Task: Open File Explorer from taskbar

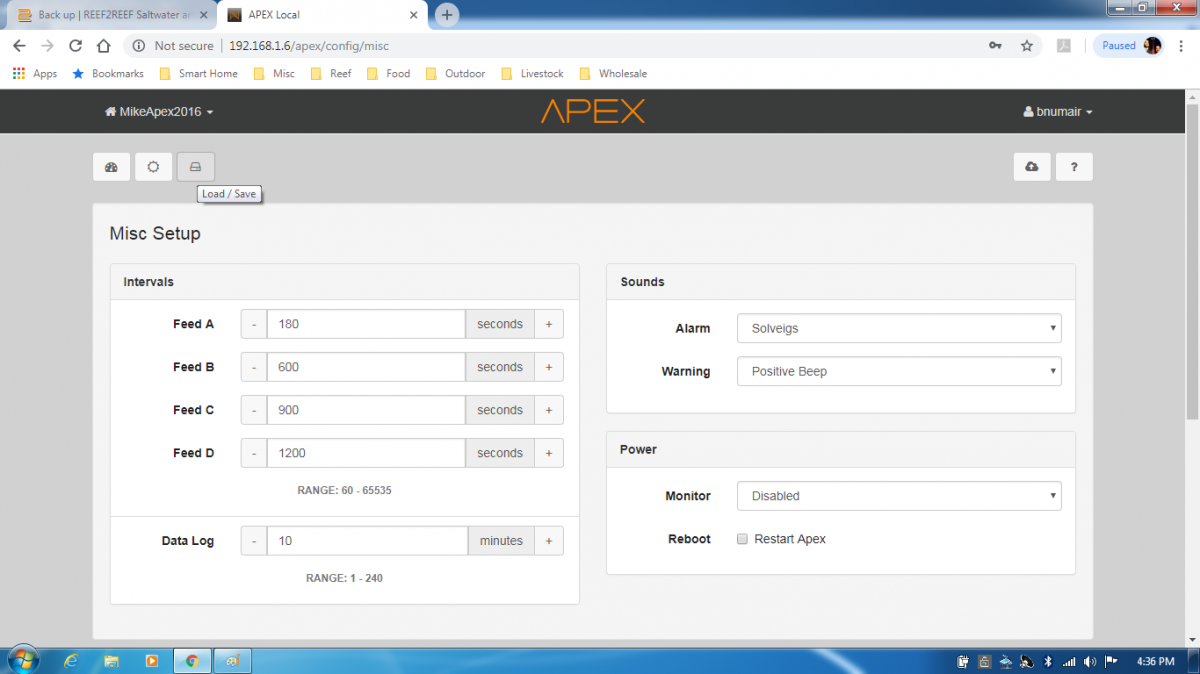Action: pos(111,661)
